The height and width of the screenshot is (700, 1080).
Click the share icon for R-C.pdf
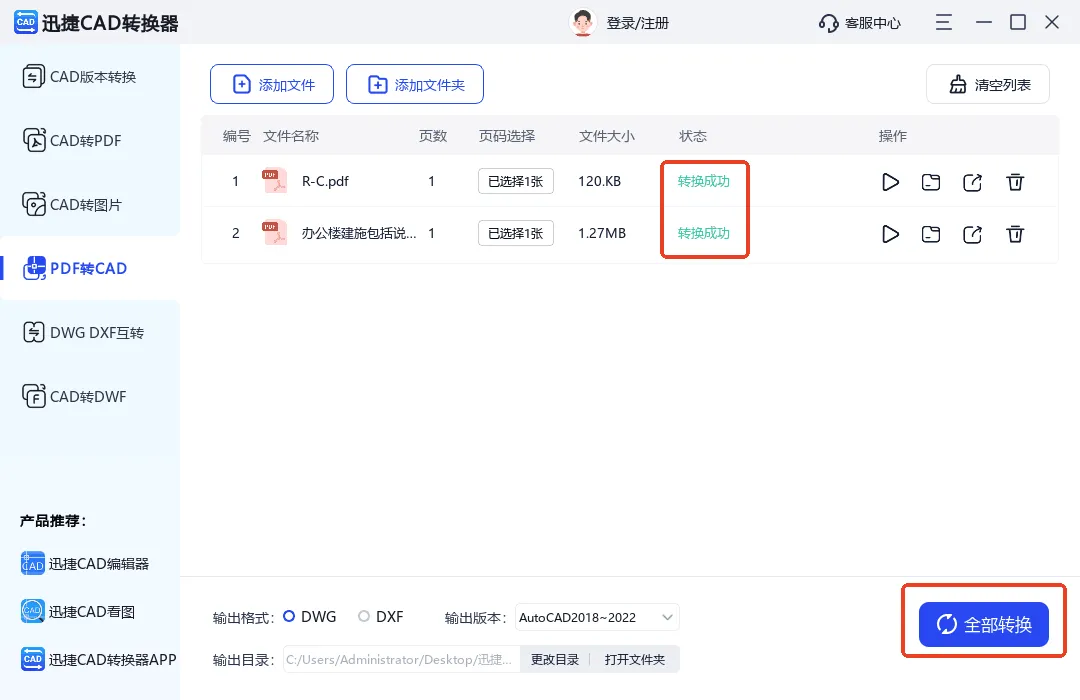pos(972,182)
